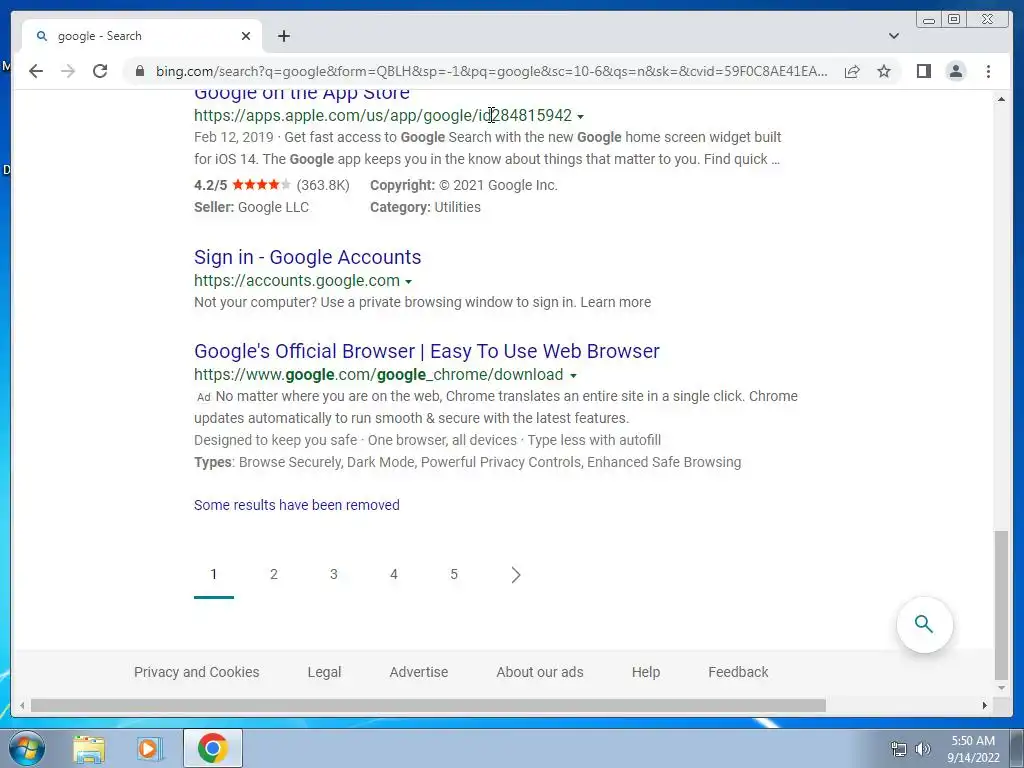Select the google - Search tab
The image size is (1024, 768).
coord(142,36)
